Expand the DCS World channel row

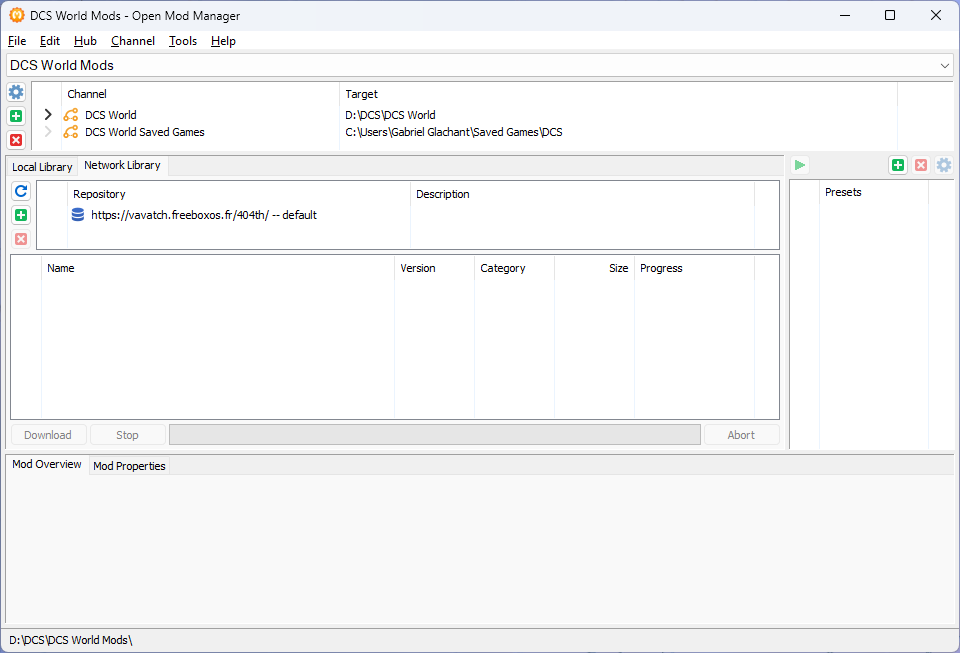pos(48,115)
